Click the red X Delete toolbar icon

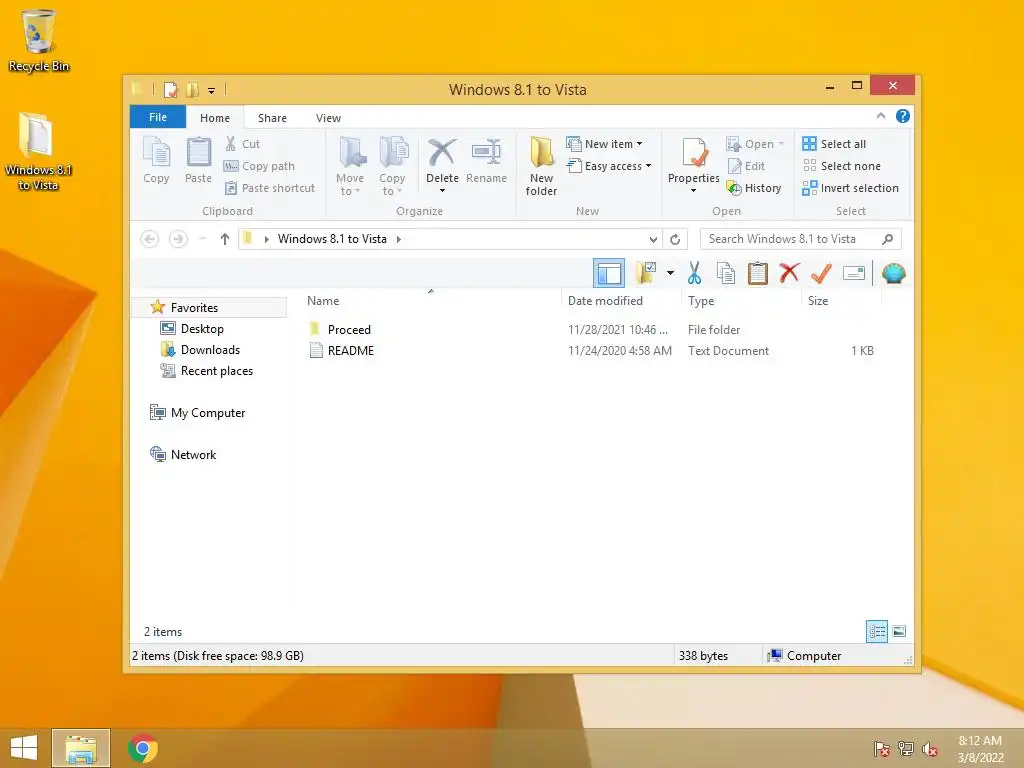point(790,274)
